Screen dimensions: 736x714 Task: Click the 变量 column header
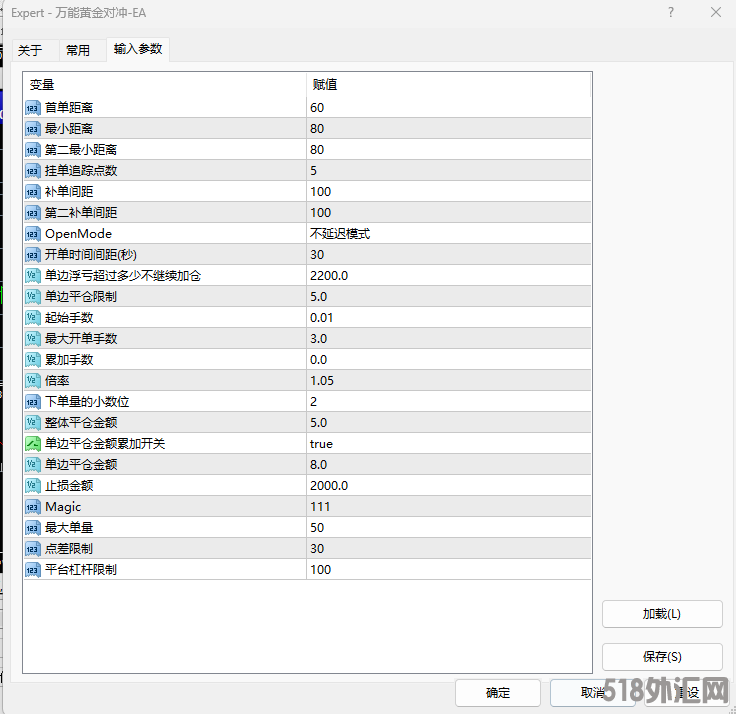point(165,85)
